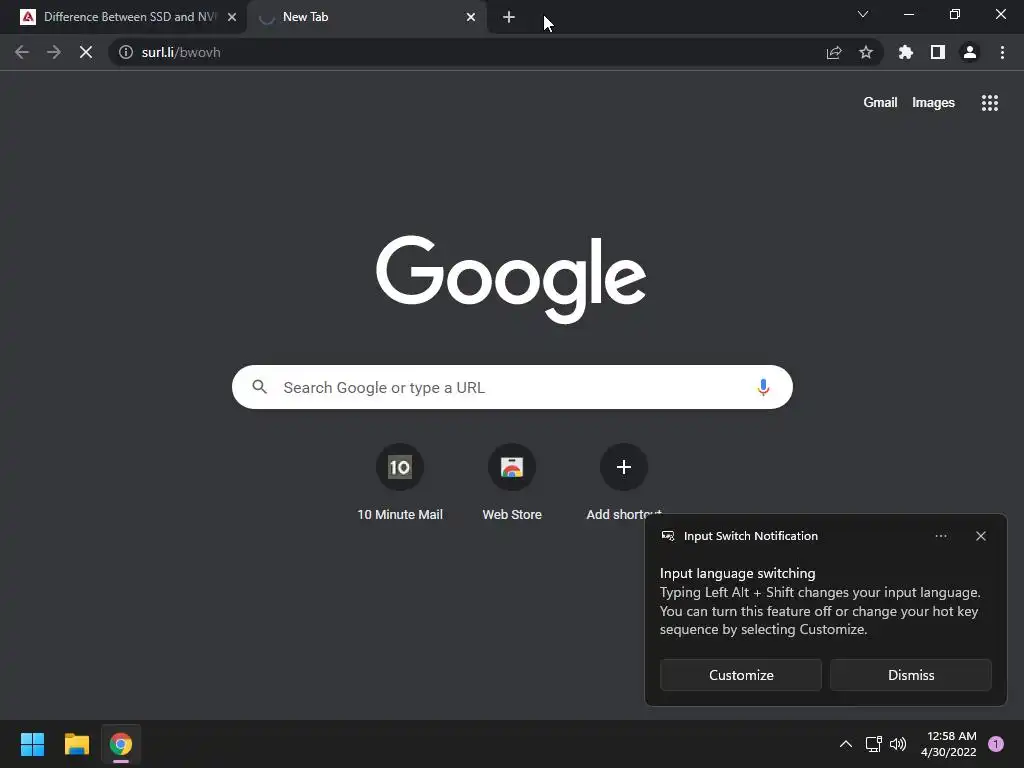Focus the Search Google or type a URL box
1024x768 pixels.
[512, 387]
